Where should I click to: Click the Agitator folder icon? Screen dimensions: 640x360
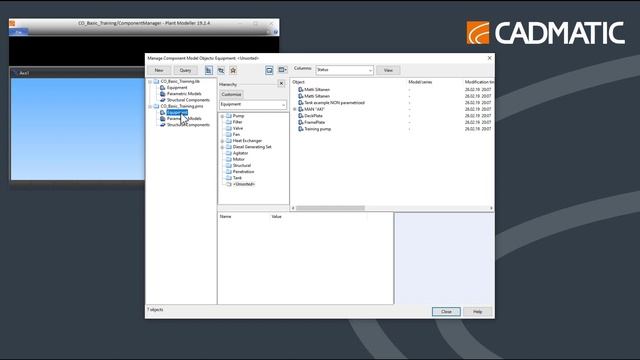pos(229,153)
